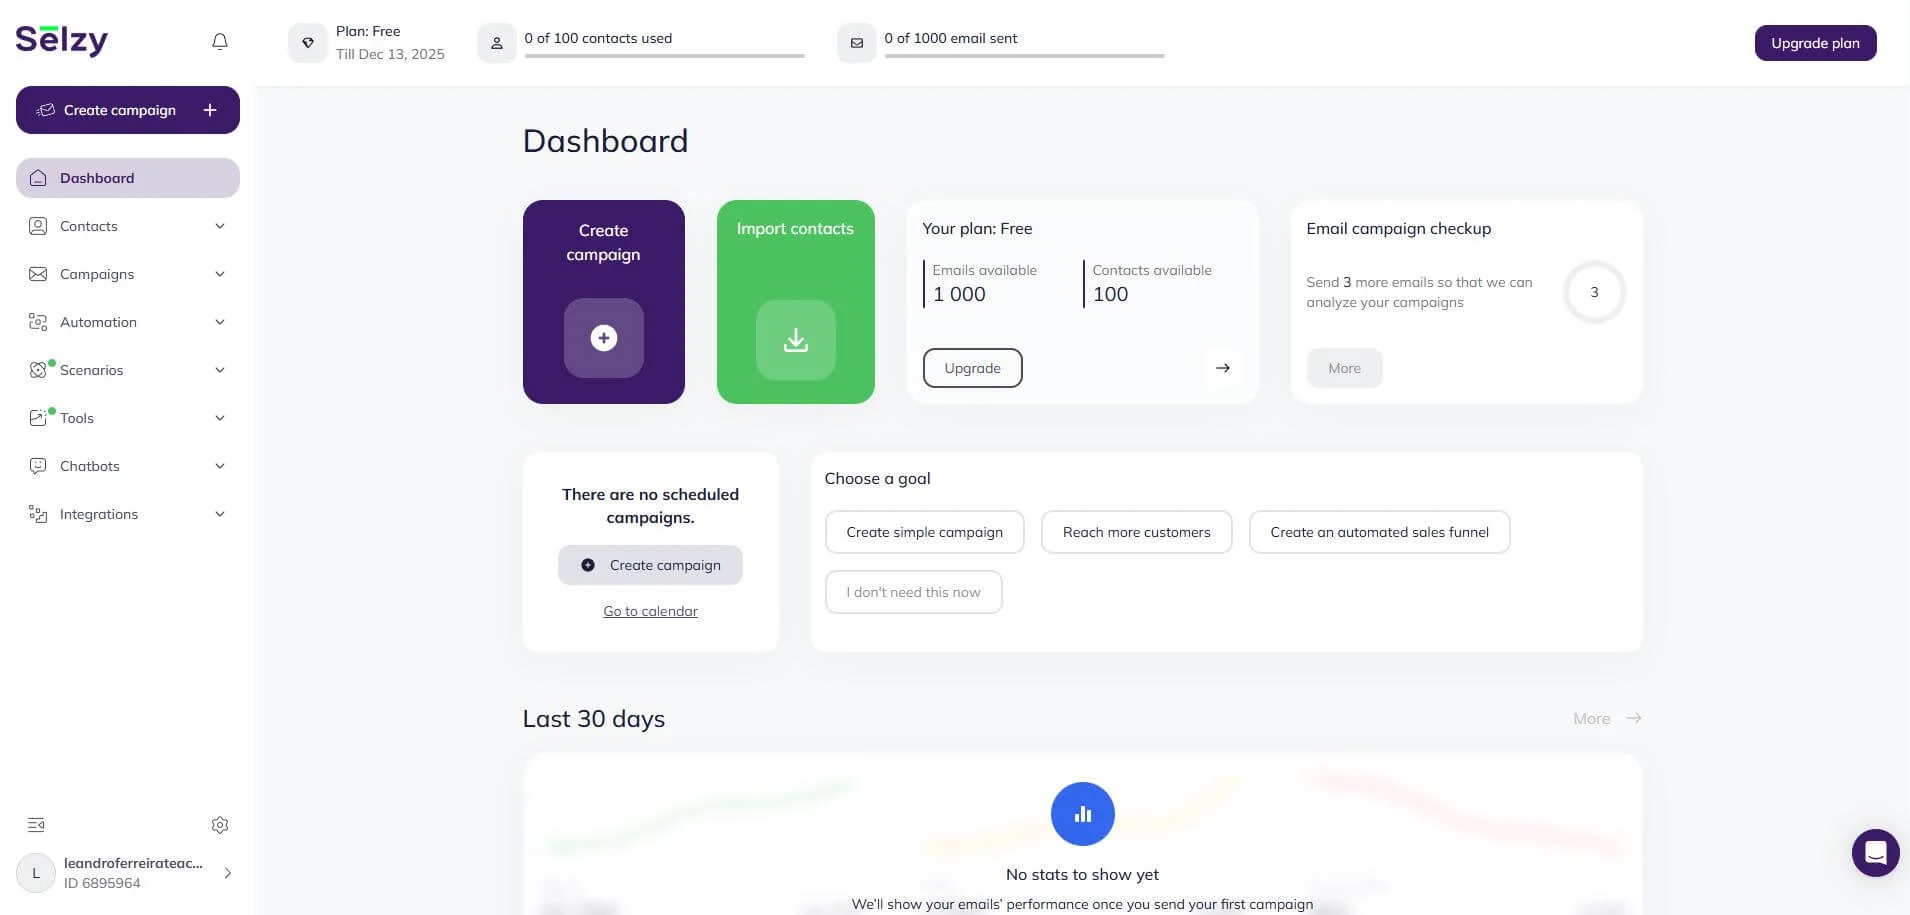Choose Reach more customers goal

[1136, 532]
